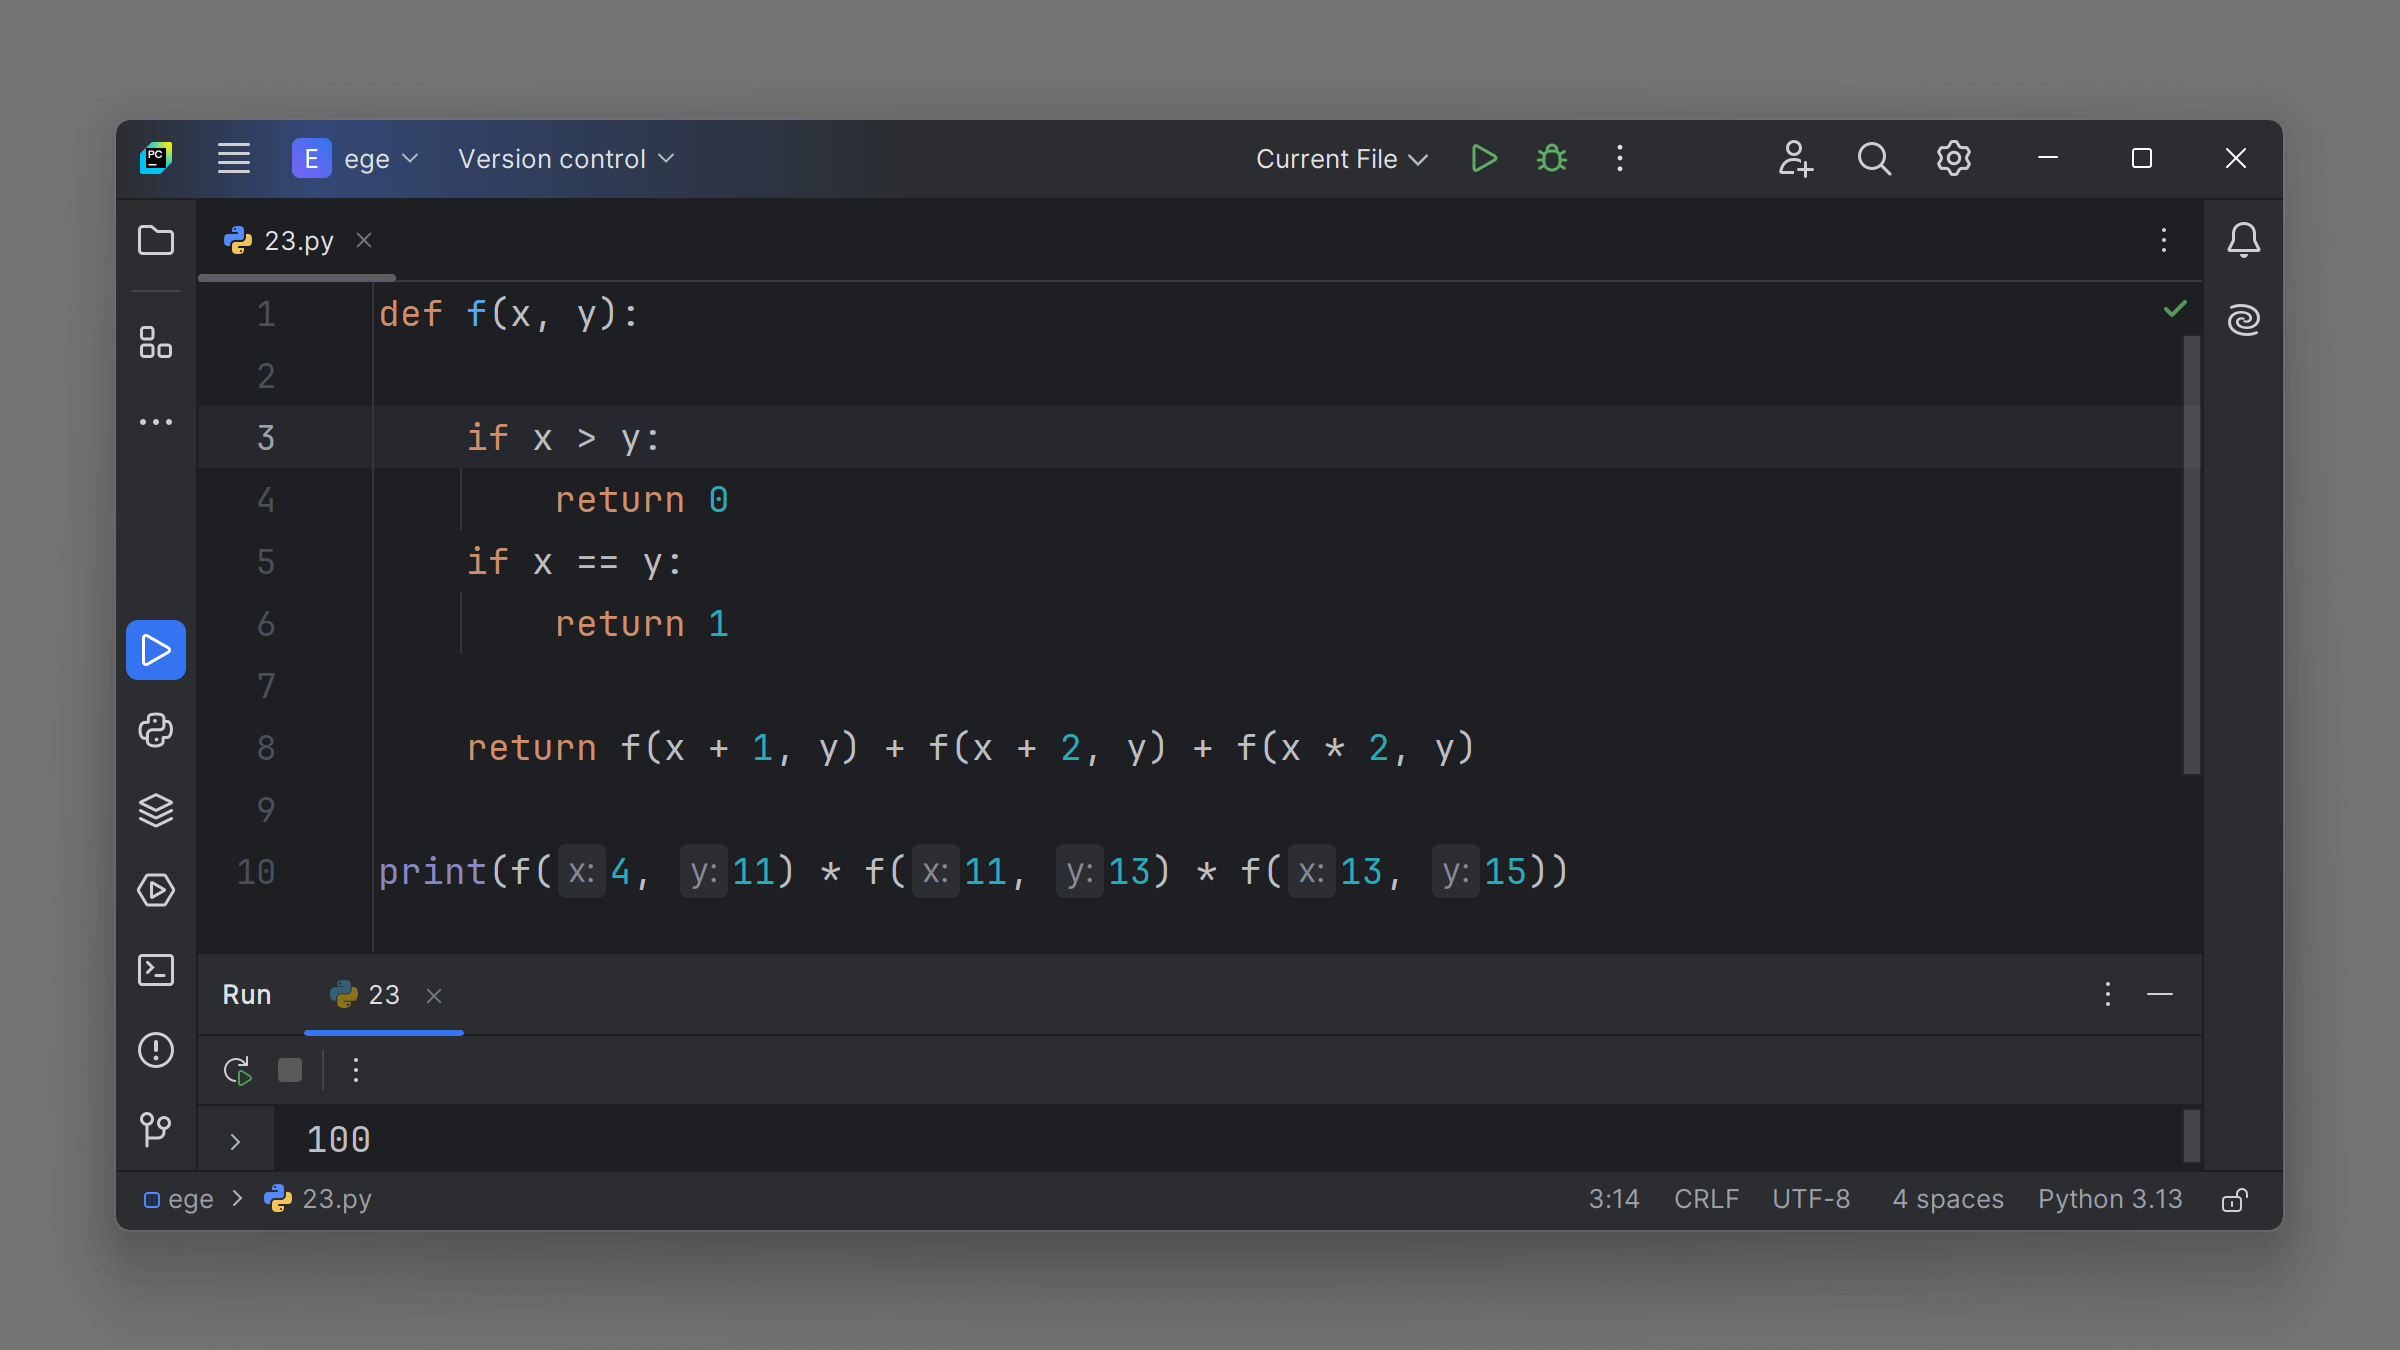Open the Terminal tool window

pos(156,970)
